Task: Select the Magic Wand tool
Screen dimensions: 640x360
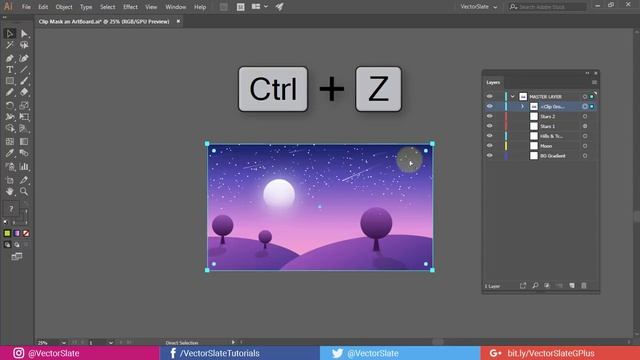Action: pos(10,45)
